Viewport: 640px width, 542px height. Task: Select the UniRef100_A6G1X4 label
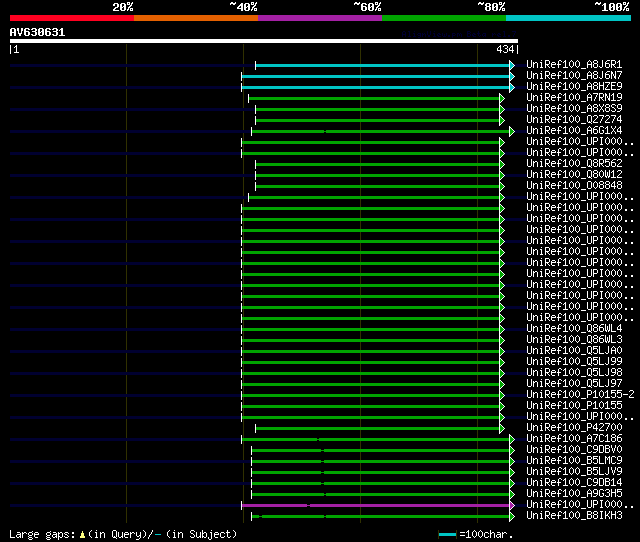tap(574, 131)
